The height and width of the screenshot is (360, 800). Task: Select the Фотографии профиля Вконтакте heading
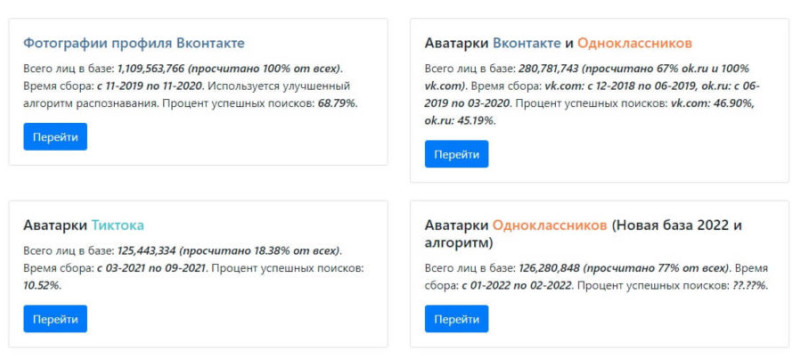click(134, 43)
